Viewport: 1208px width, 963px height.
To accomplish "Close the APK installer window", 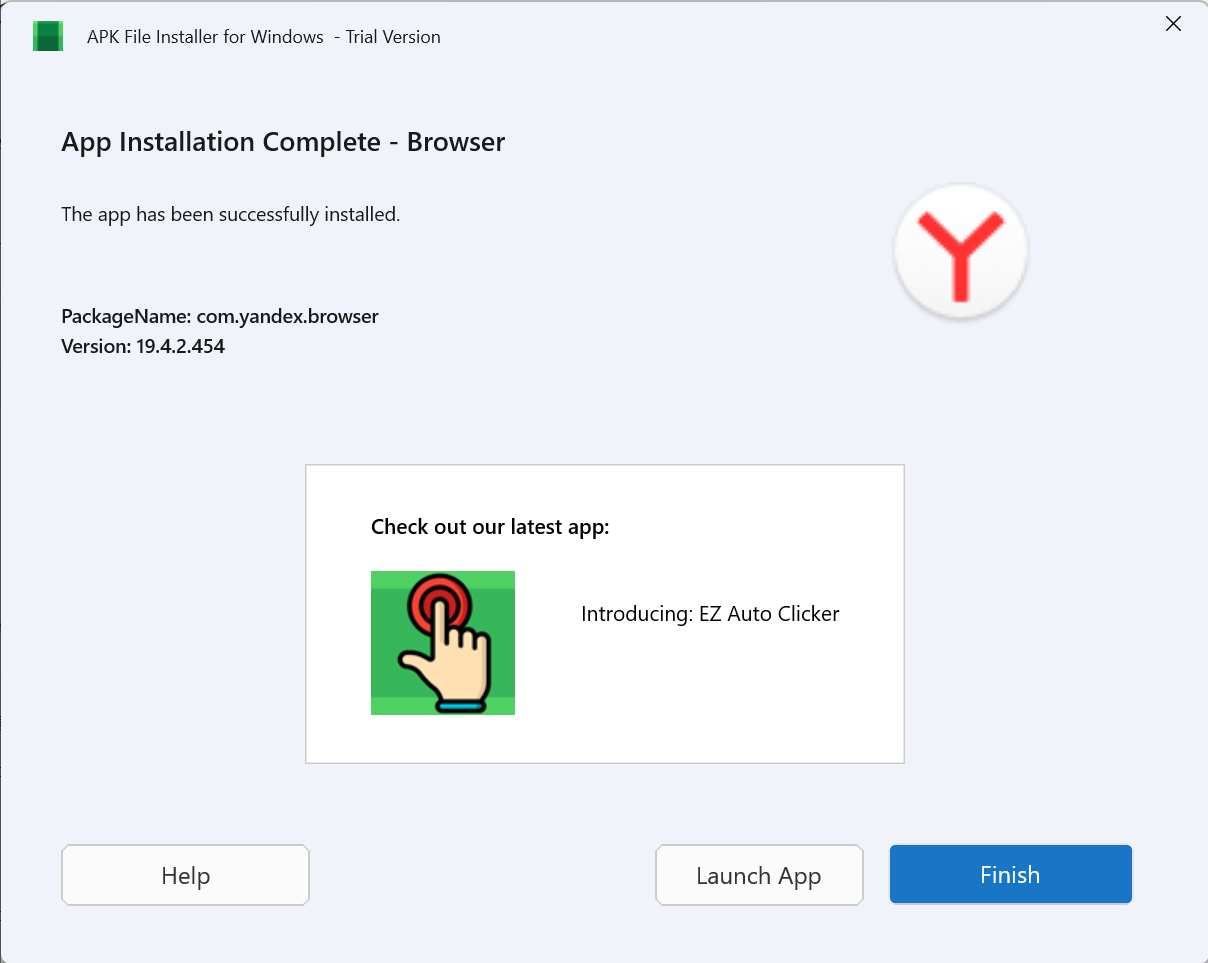I will click(1173, 25).
